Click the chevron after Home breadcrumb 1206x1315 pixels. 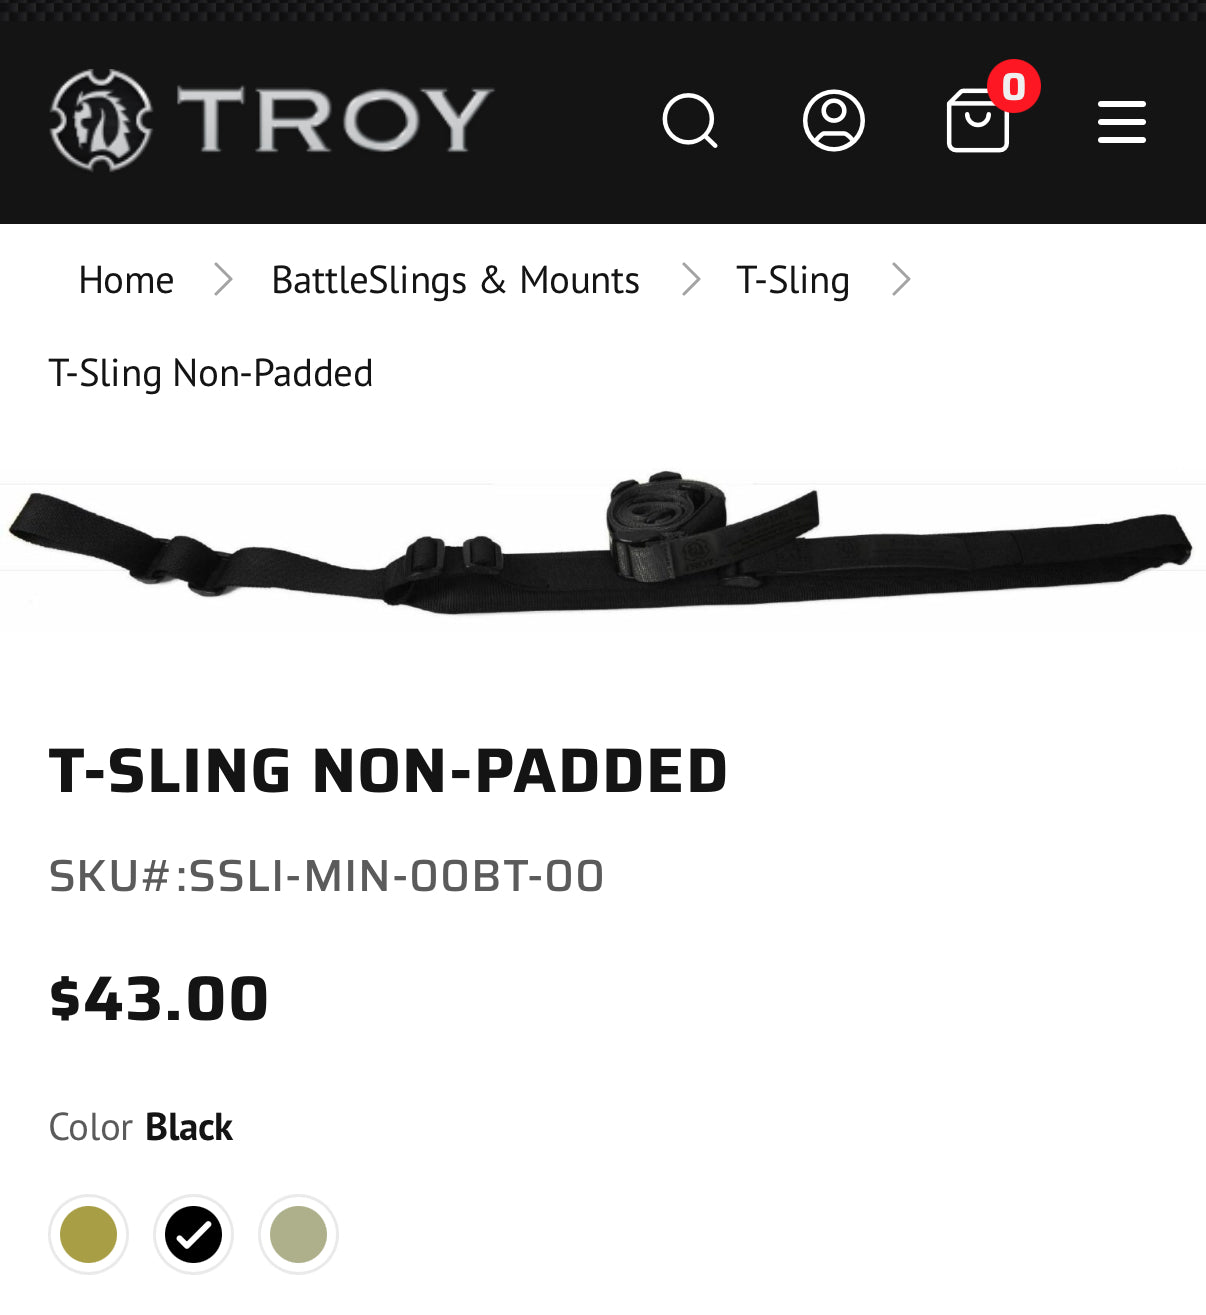click(223, 280)
